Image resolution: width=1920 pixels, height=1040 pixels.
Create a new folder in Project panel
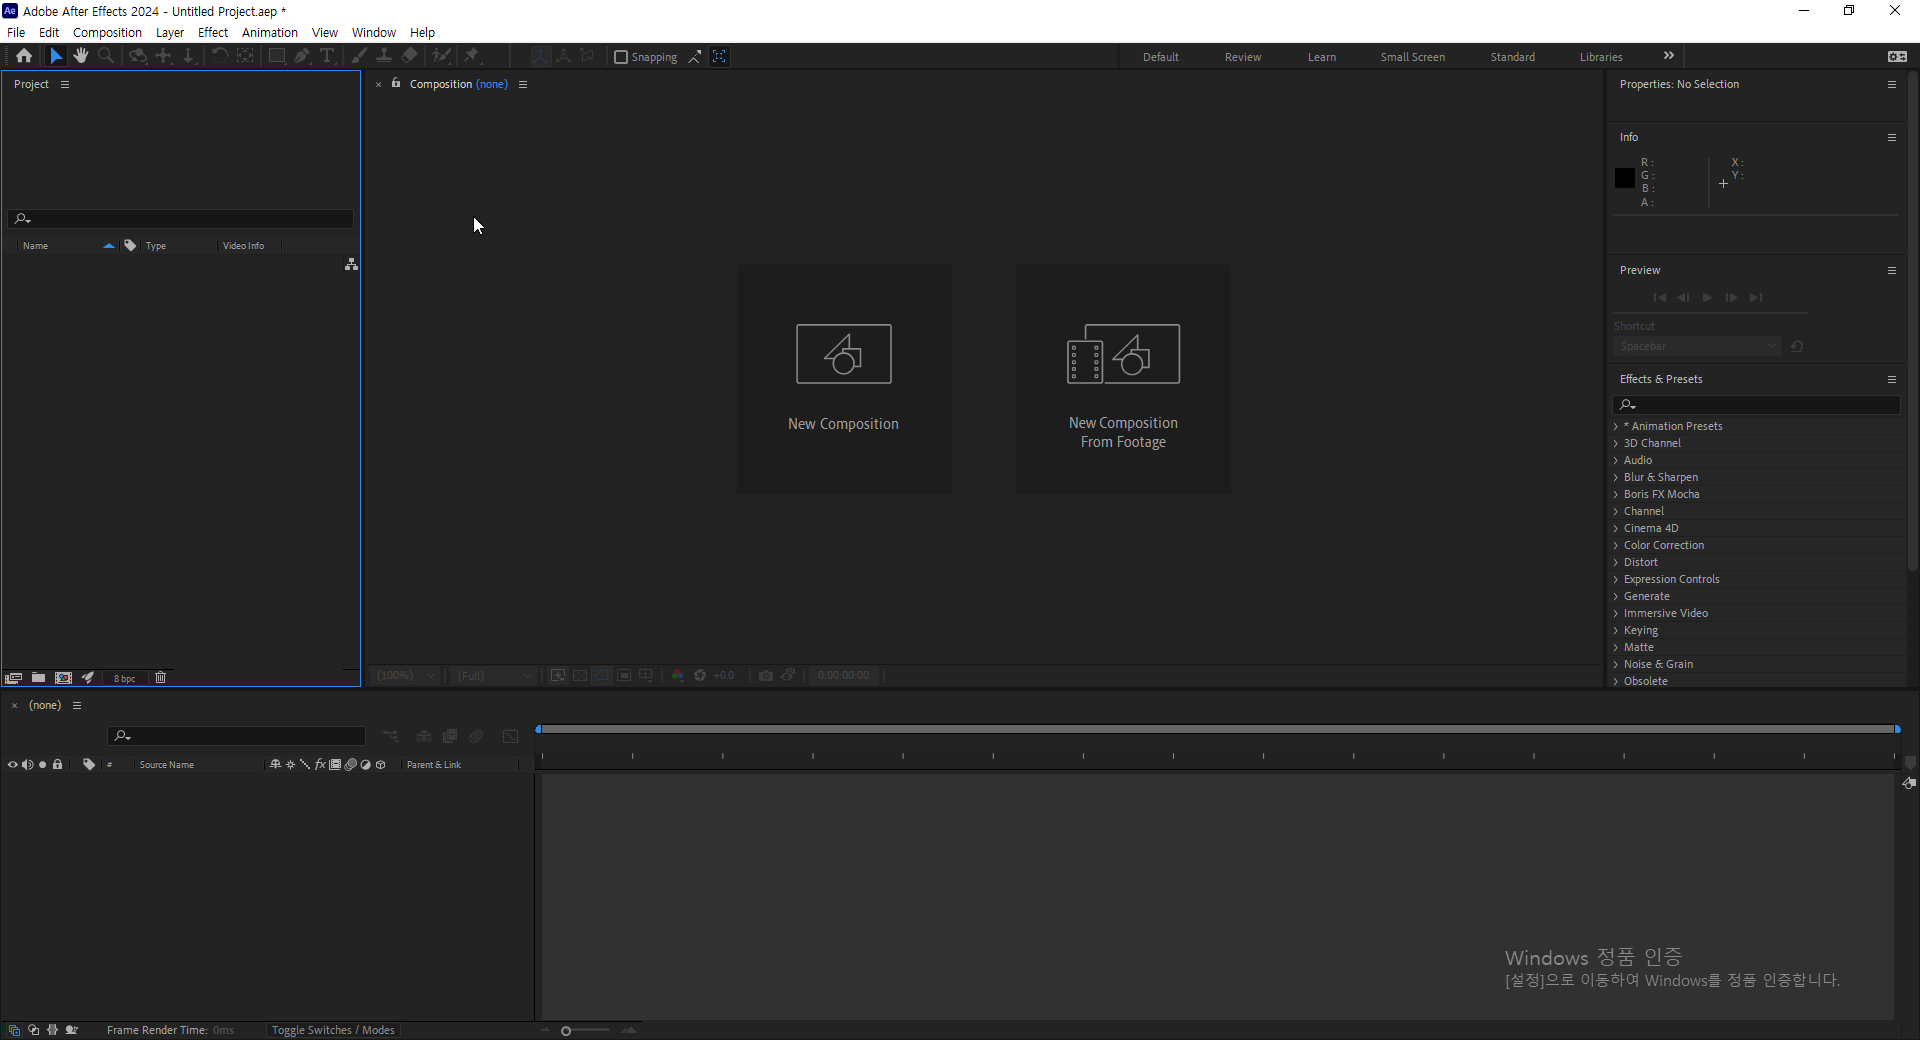pyautogui.click(x=38, y=678)
